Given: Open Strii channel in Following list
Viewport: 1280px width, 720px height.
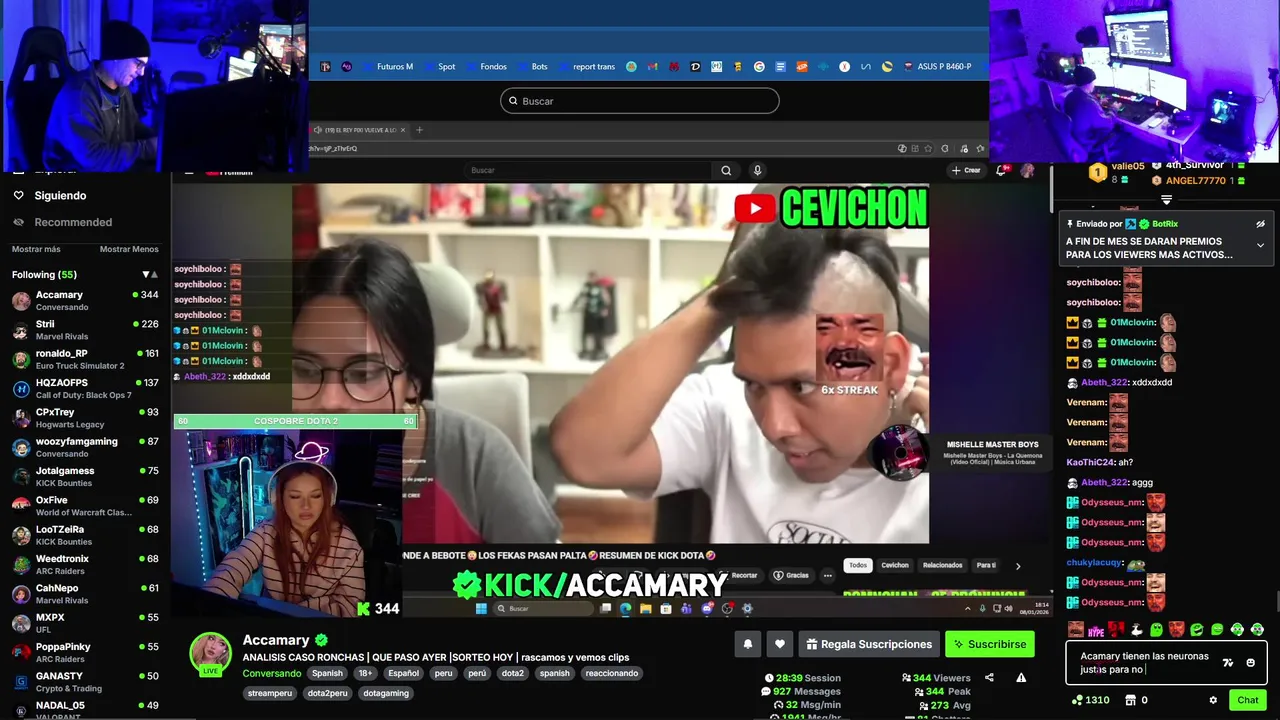Looking at the screenshot, I should pyautogui.click(x=85, y=330).
